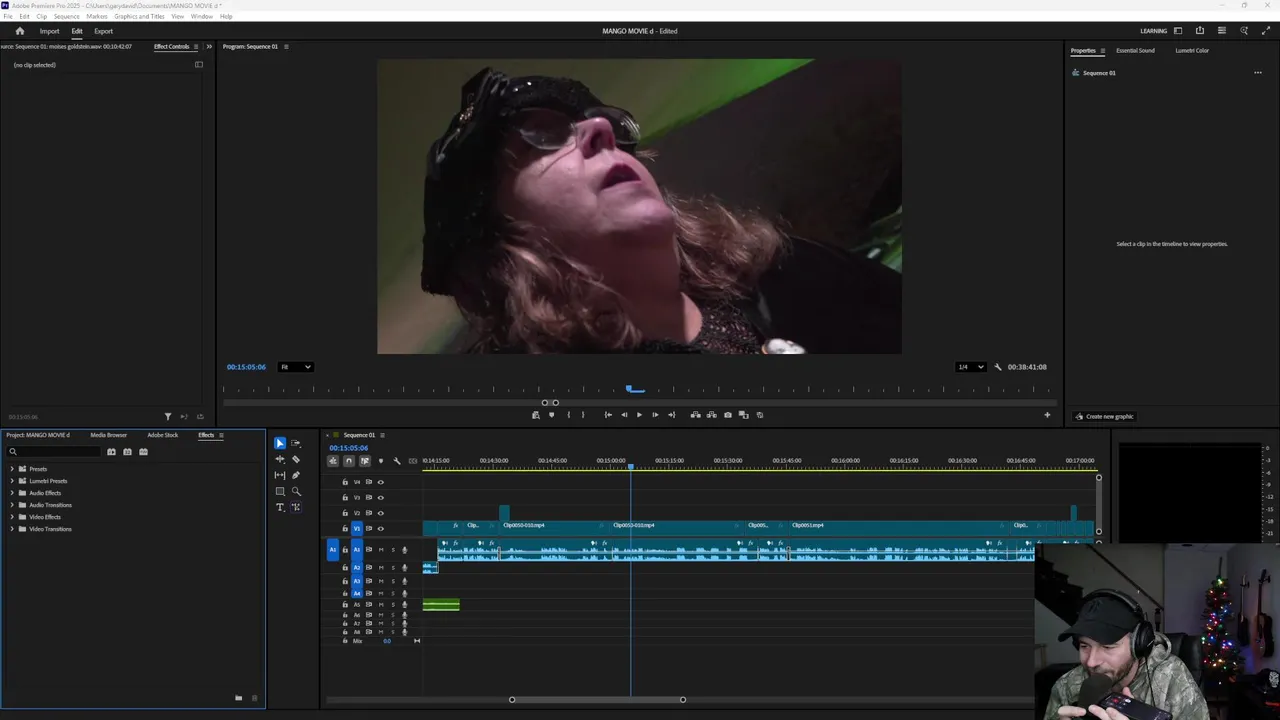Select the Ripple Edit tool
This screenshot has height=720, width=1280.
click(280, 459)
